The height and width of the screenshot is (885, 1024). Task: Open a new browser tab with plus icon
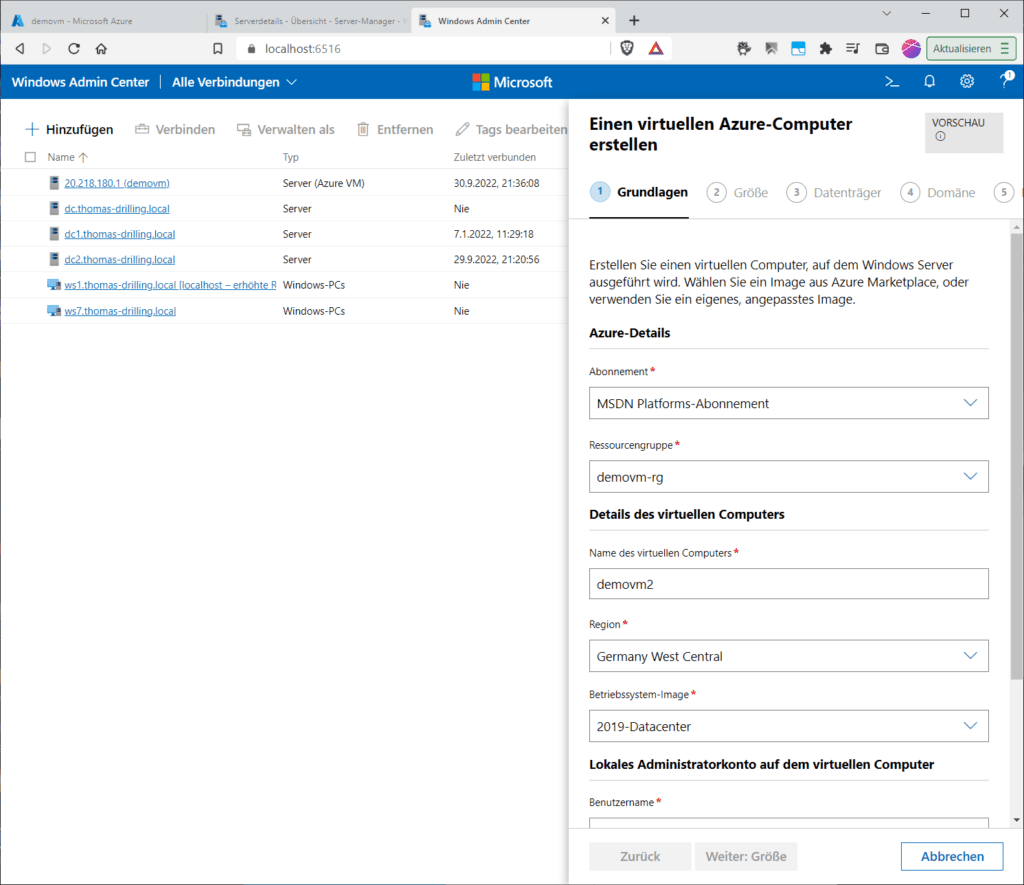[x=634, y=21]
